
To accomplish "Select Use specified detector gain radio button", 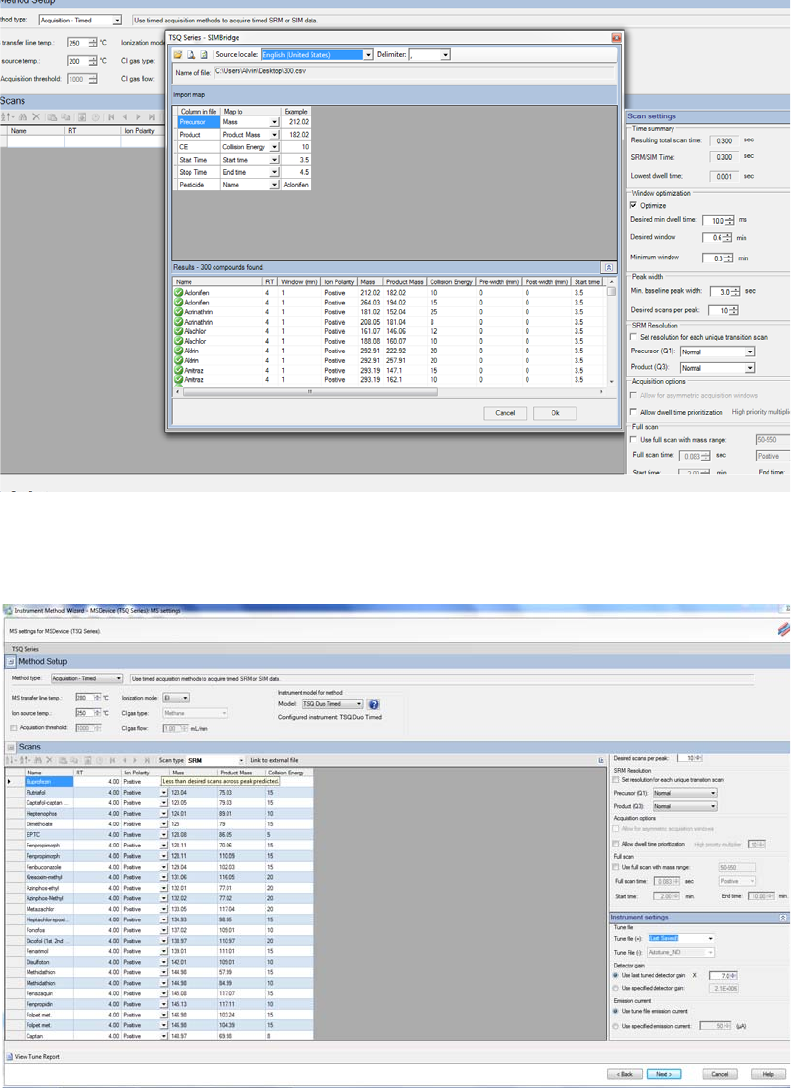I will (x=617, y=987).
